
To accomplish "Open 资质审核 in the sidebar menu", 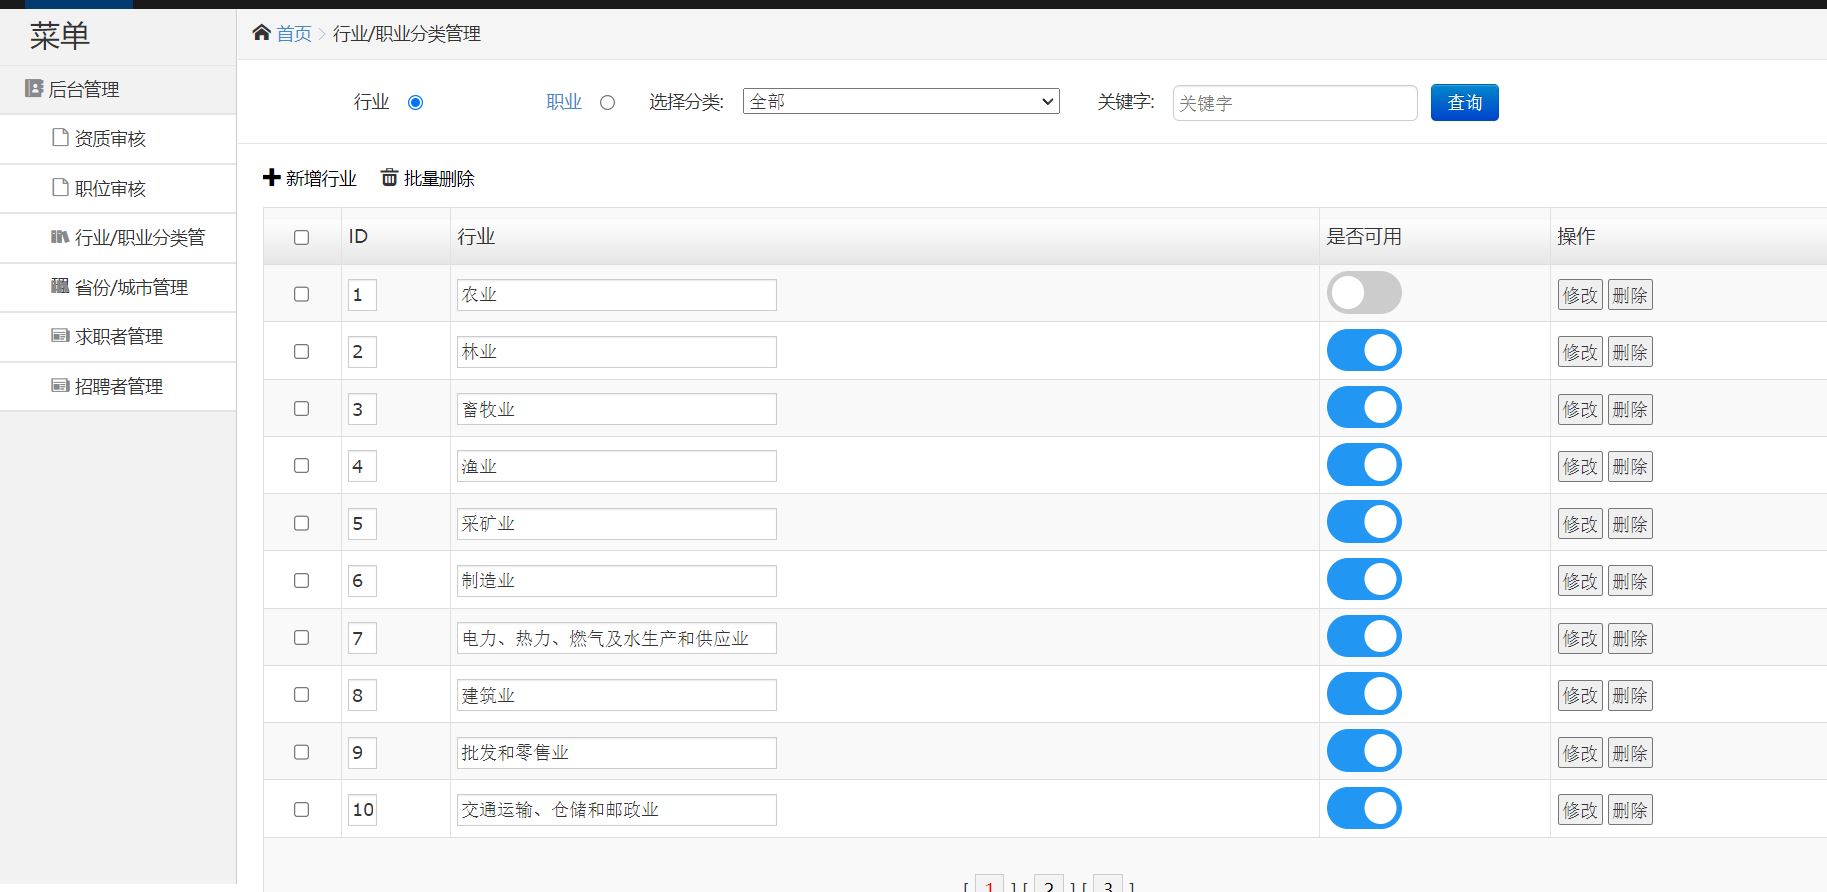I will coord(118,139).
